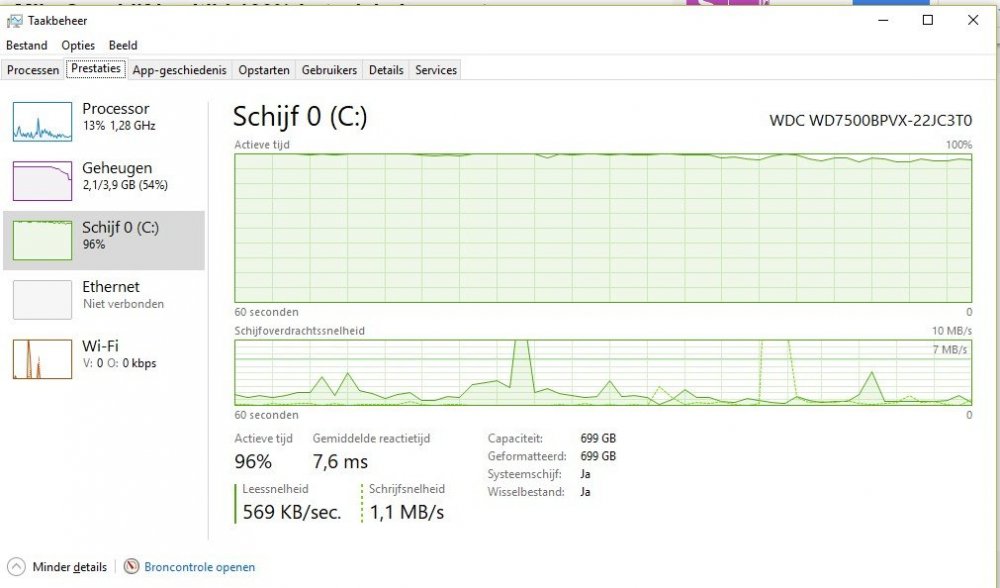The width and height of the screenshot is (1000, 588).
Task: Switch to the Services tab
Action: click(x=436, y=70)
